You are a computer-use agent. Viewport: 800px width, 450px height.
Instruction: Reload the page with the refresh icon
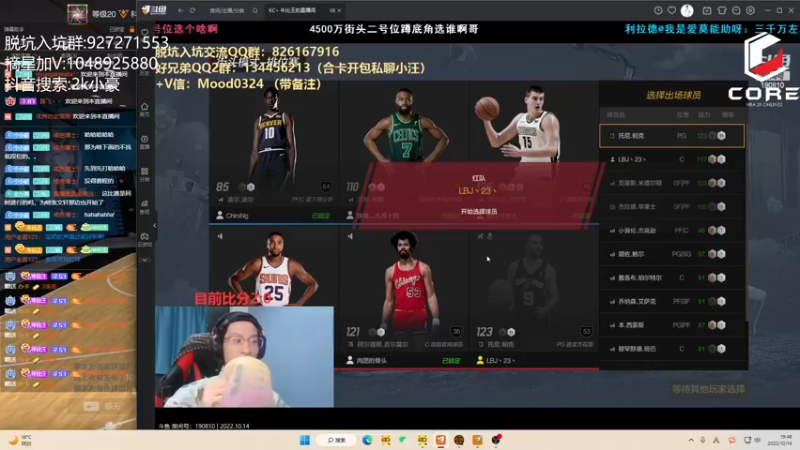[x=192, y=10]
